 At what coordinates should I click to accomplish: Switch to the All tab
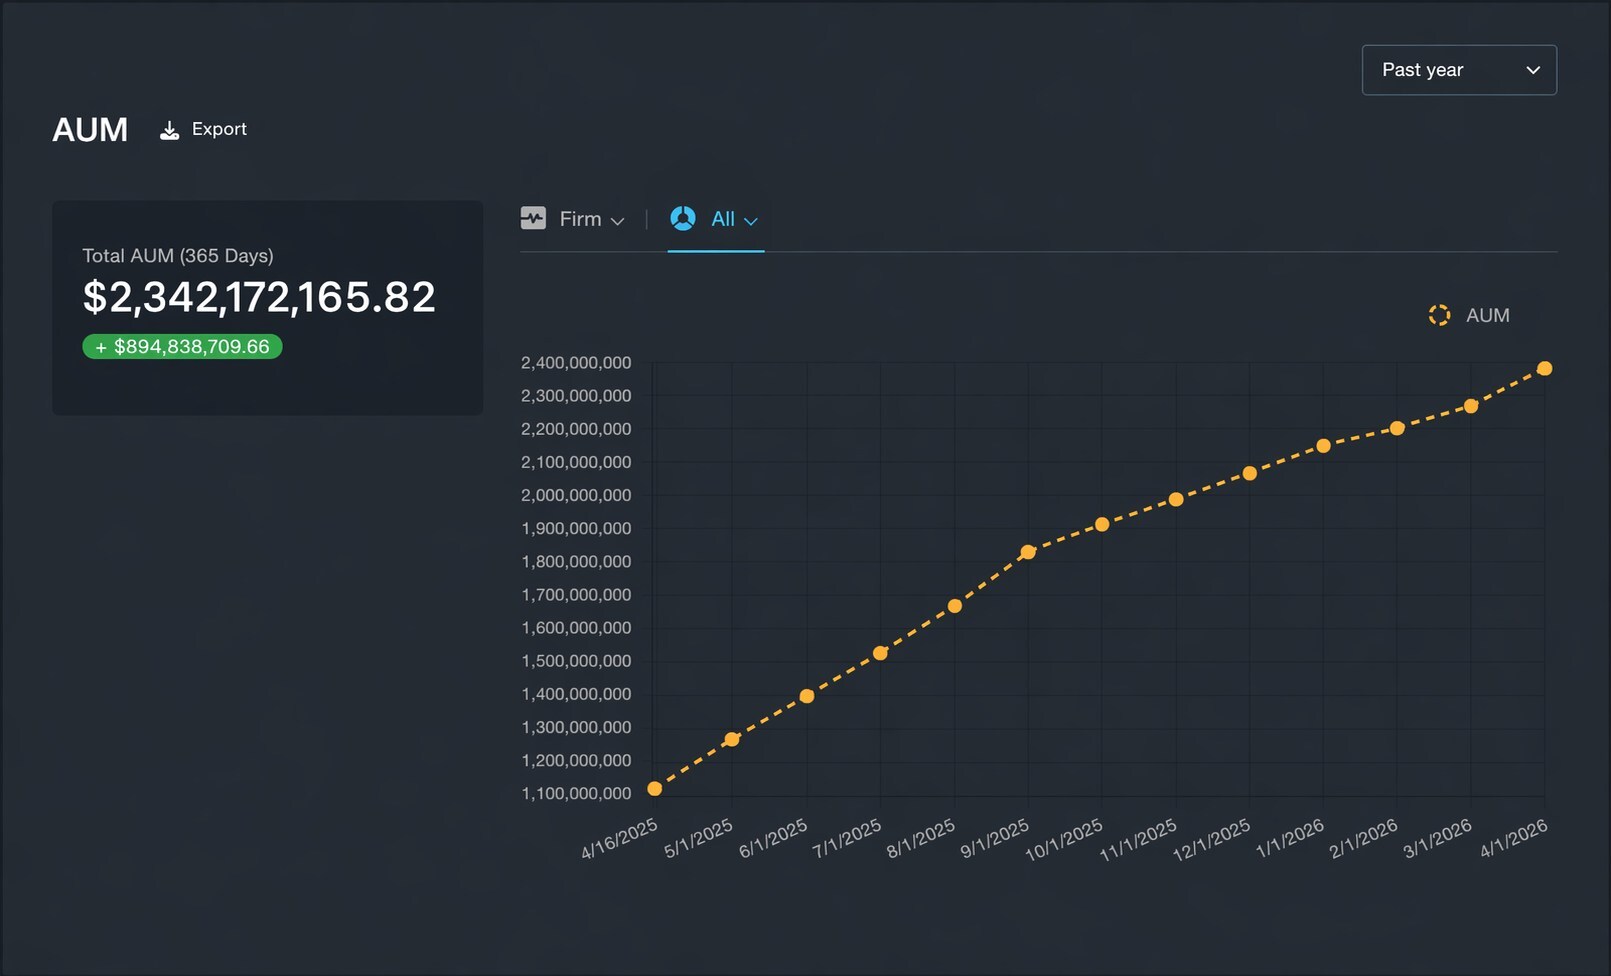click(x=722, y=219)
